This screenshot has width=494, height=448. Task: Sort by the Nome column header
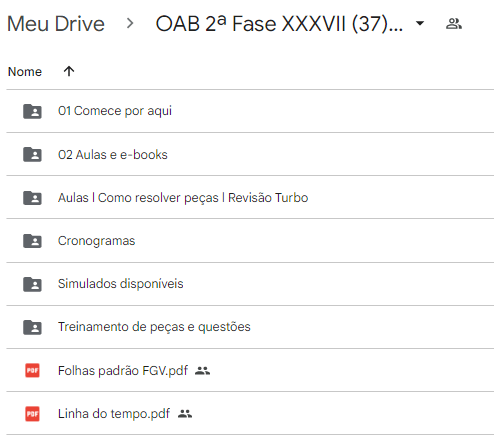(25, 72)
